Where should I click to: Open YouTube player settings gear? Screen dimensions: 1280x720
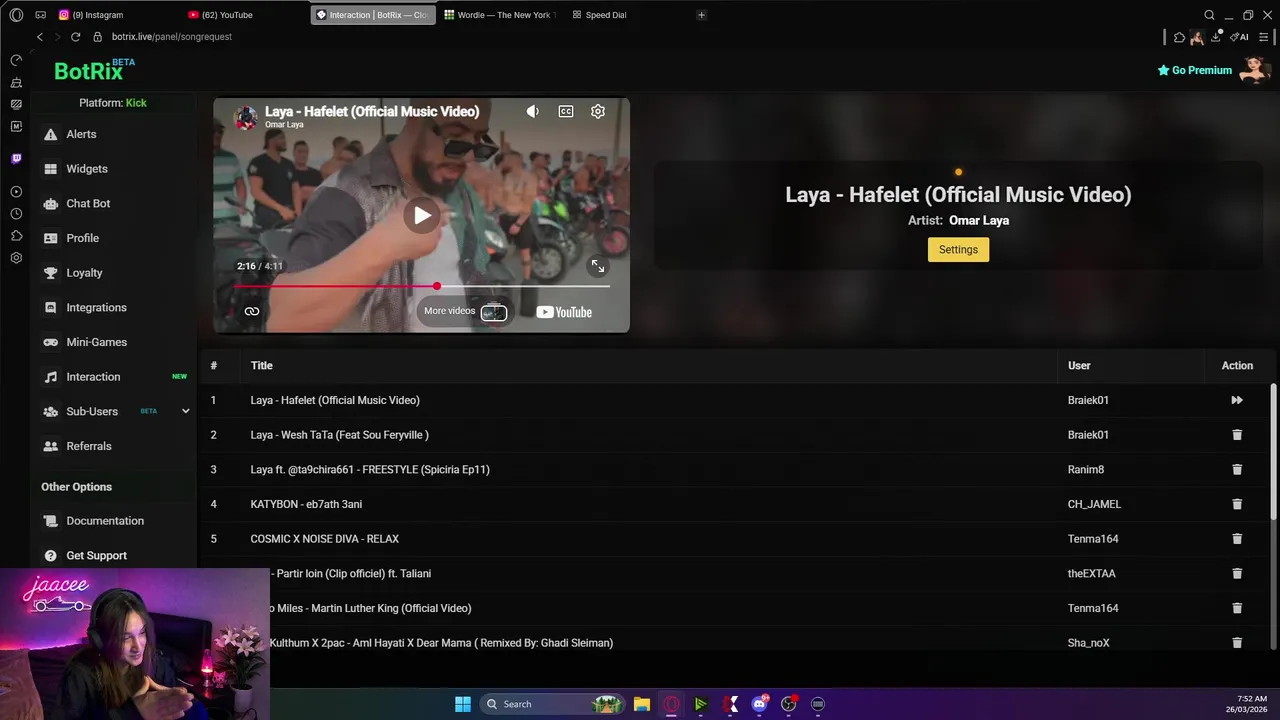tap(598, 111)
